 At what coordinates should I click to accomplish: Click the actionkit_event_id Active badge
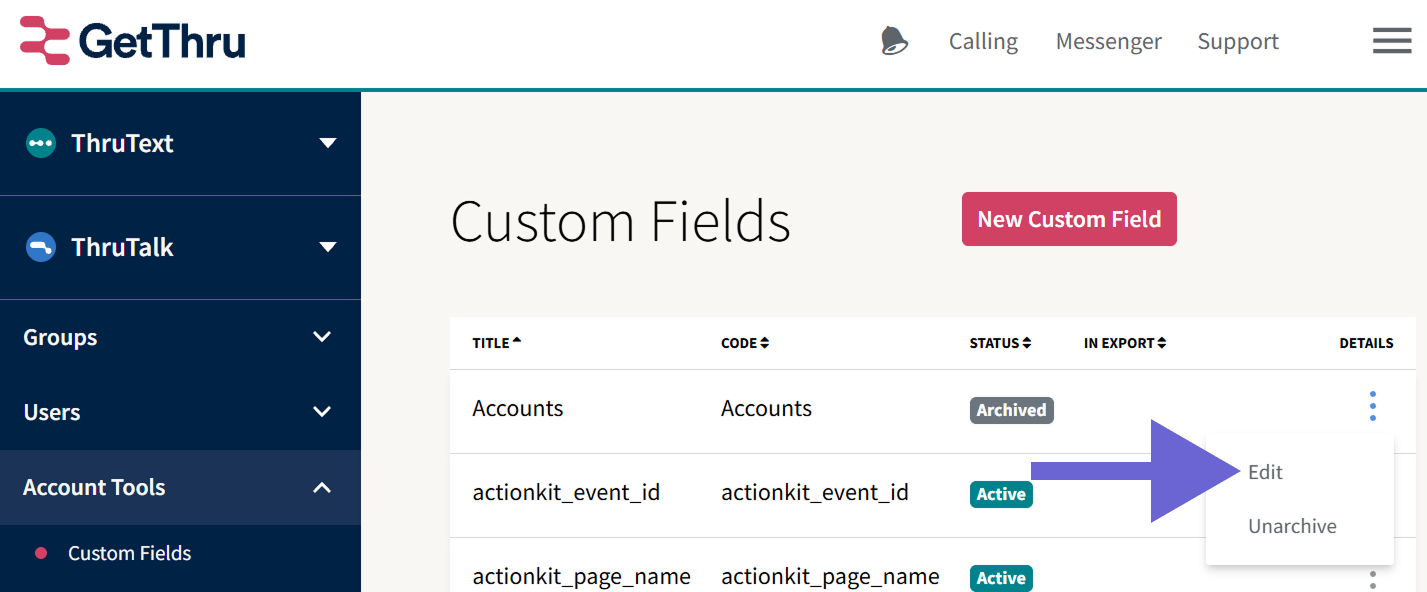tap(1001, 494)
